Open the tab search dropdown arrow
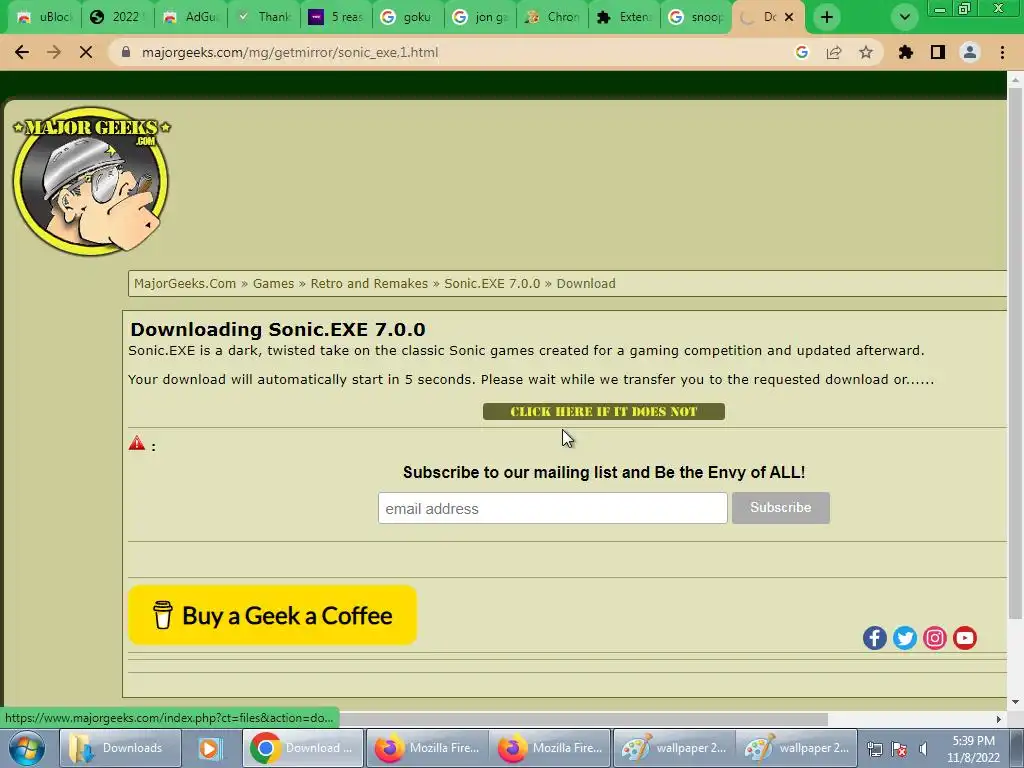The width and height of the screenshot is (1024, 768). pos(904,17)
